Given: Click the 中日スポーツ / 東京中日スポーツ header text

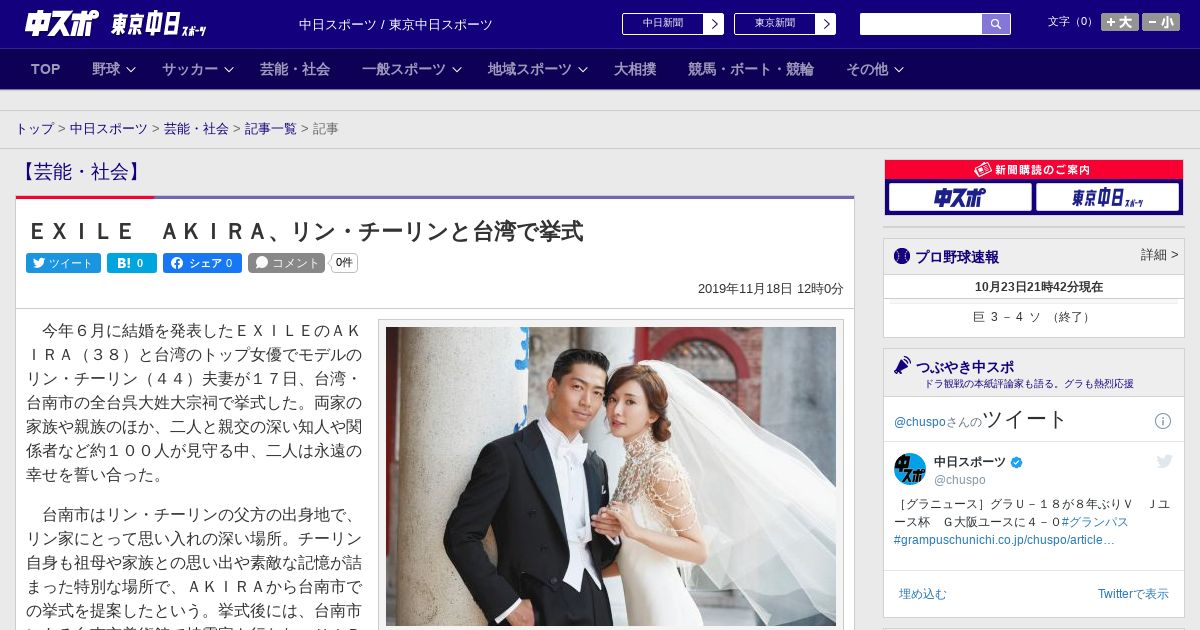Looking at the screenshot, I should click(396, 24).
